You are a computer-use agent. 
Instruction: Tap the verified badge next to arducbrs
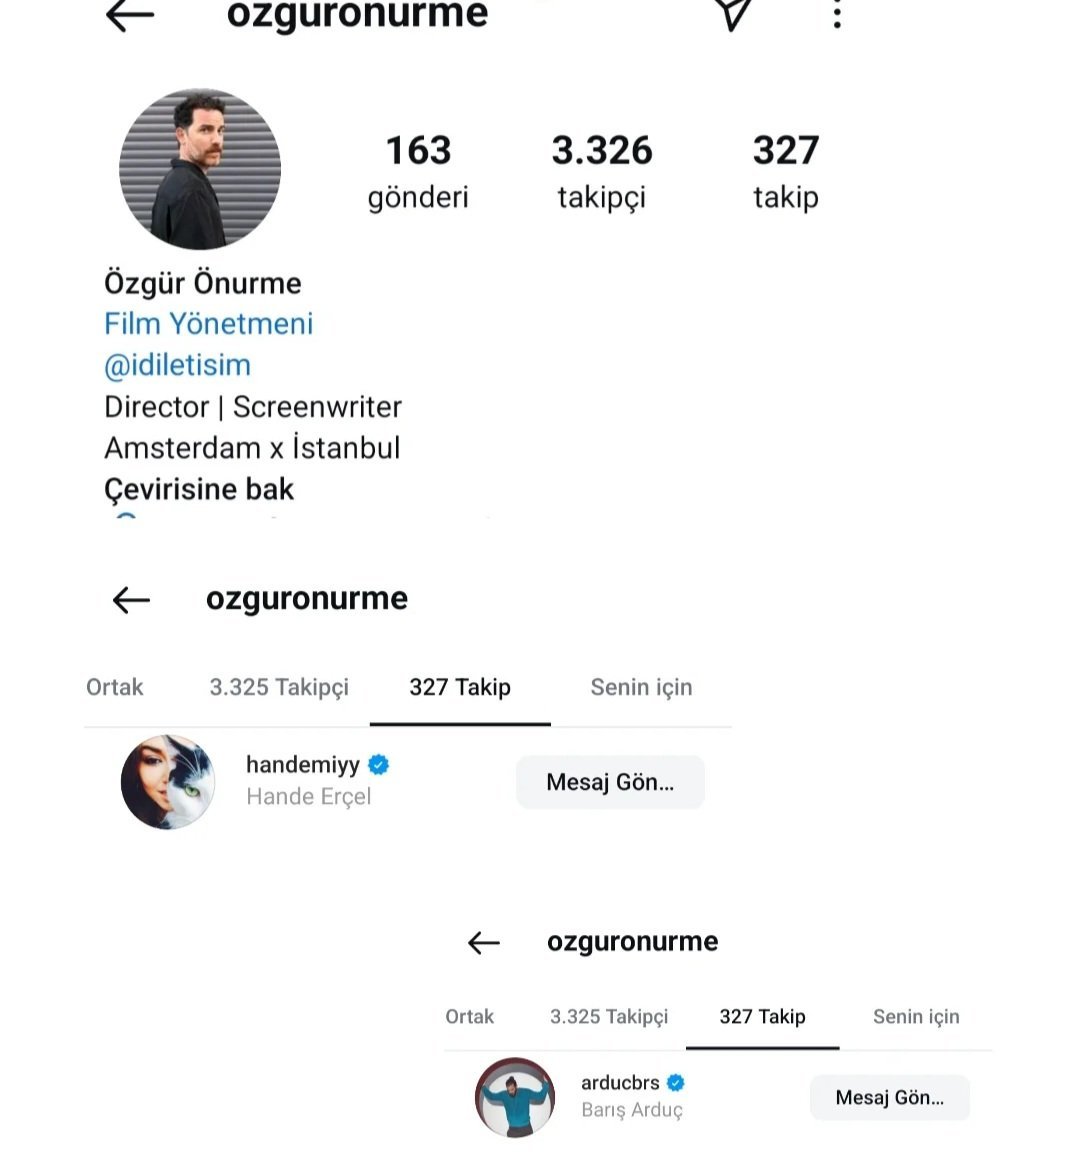(676, 1083)
